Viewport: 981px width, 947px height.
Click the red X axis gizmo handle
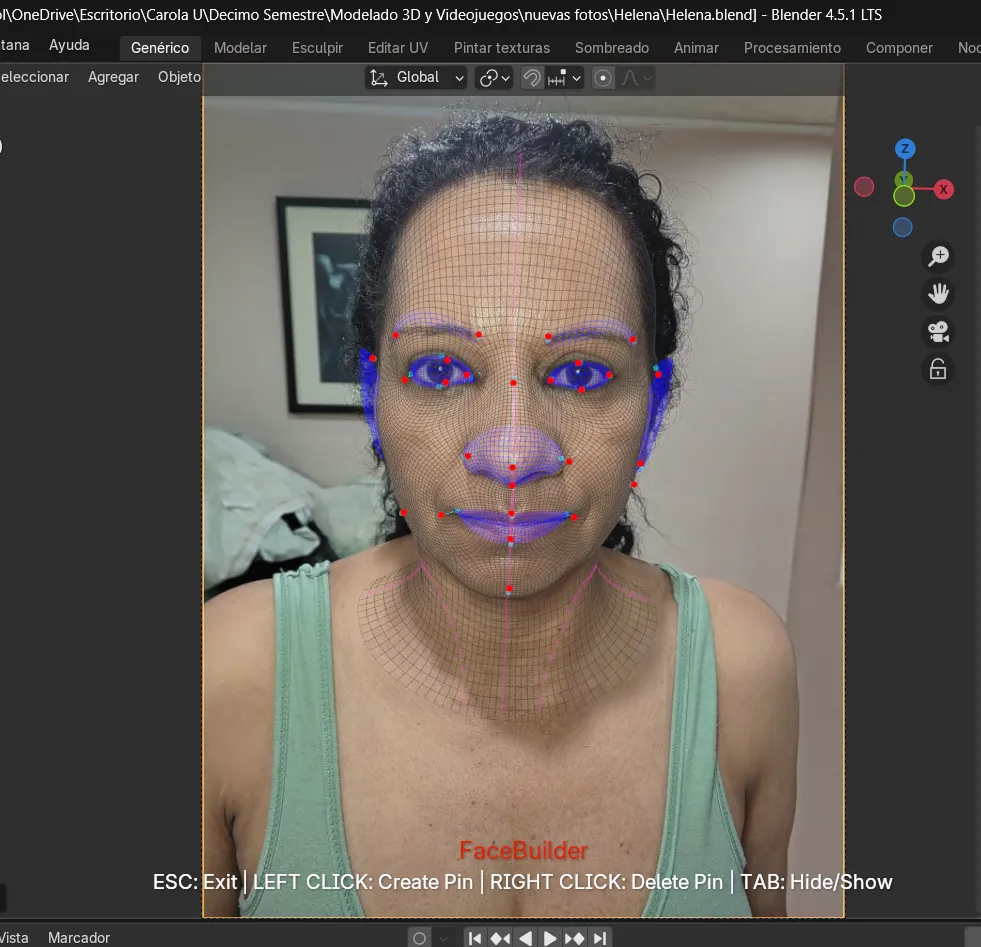point(943,189)
